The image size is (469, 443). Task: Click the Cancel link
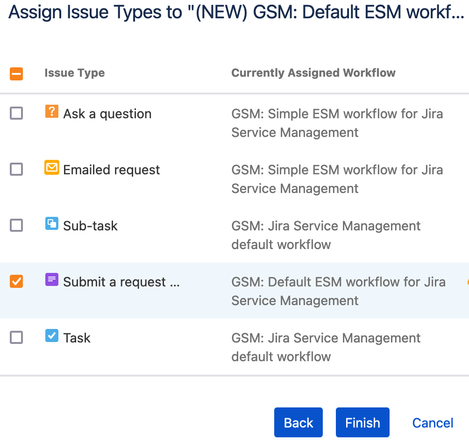coord(433,423)
